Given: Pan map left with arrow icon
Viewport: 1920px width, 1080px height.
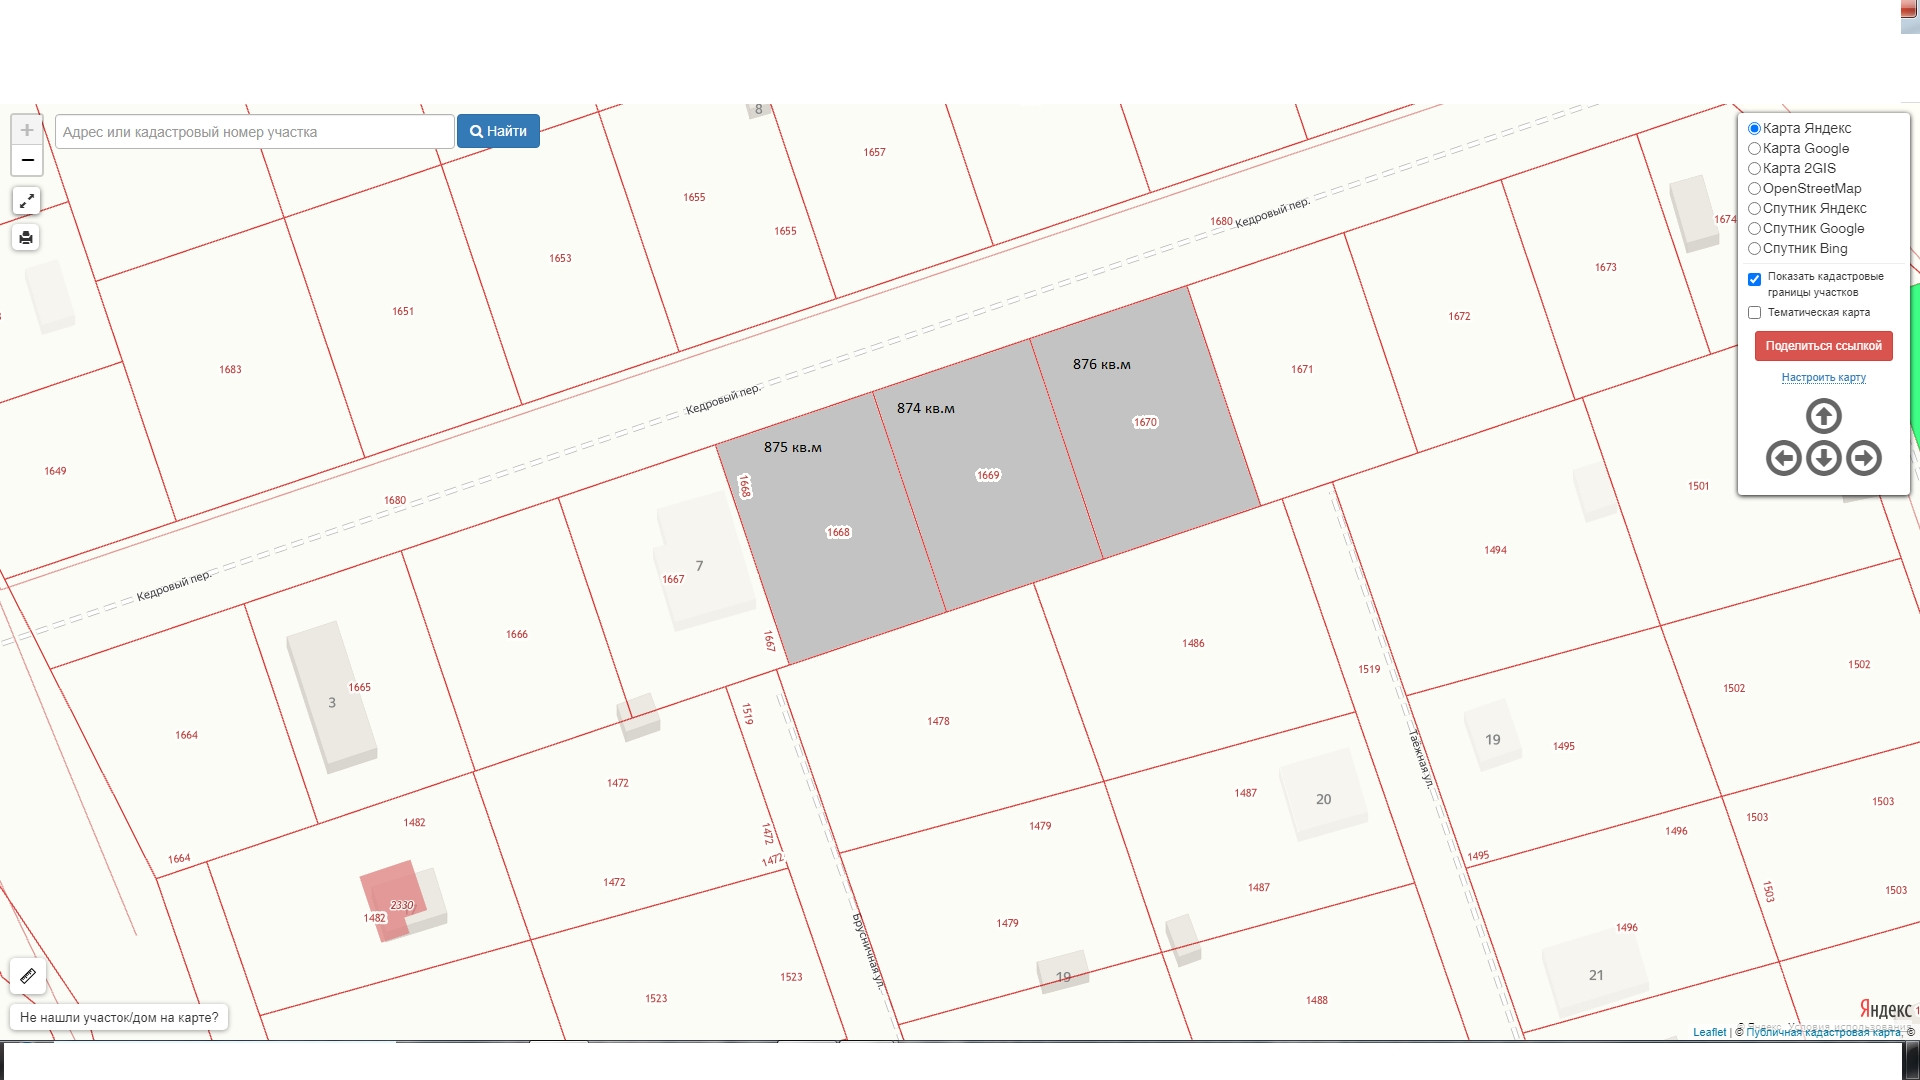Looking at the screenshot, I should [x=1783, y=458].
